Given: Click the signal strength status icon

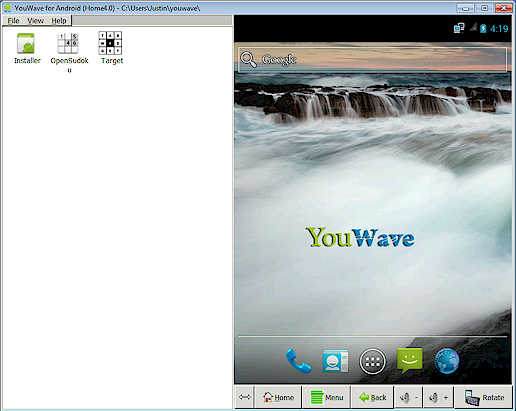Looking at the screenshot, I should [x=473, y=28].
